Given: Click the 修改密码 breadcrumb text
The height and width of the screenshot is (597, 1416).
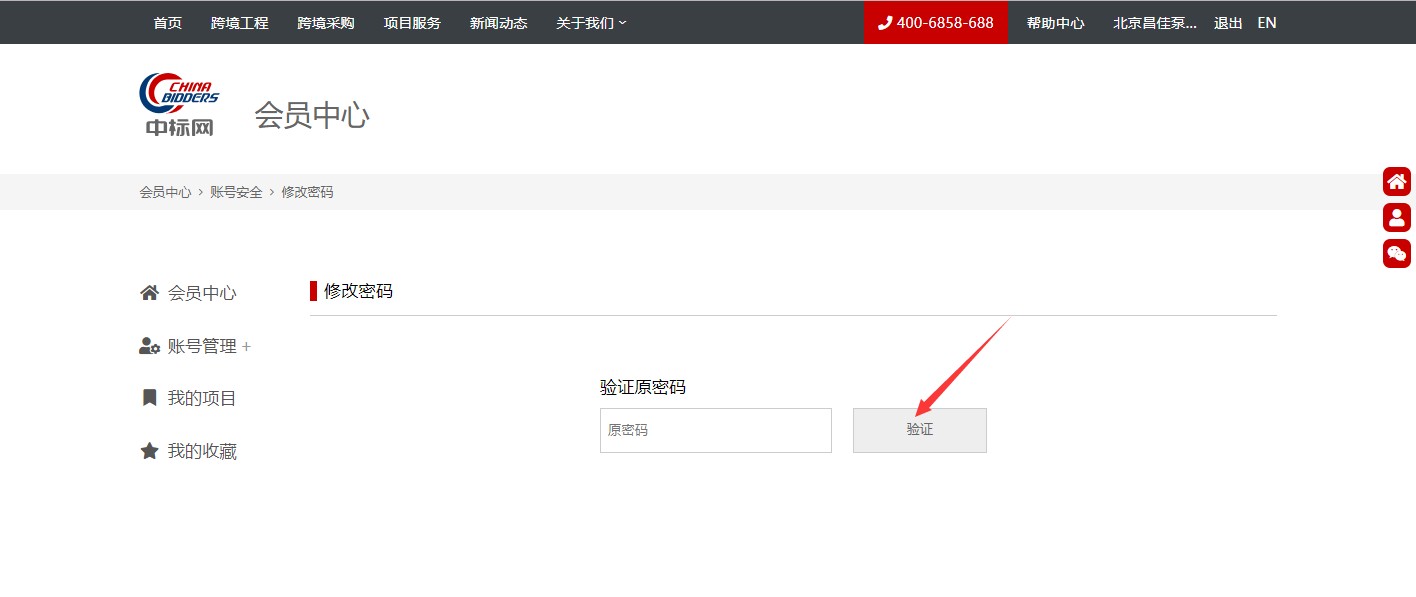Looking at the screenshot, I should pos(307,192).
